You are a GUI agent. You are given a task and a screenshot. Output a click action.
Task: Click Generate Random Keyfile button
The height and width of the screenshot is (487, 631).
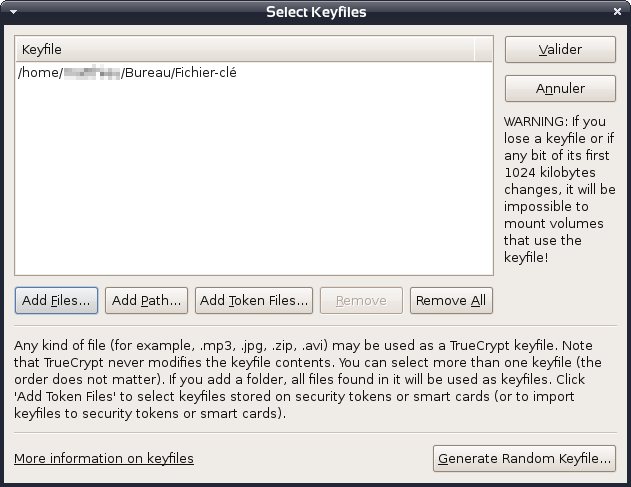(525, 459)
